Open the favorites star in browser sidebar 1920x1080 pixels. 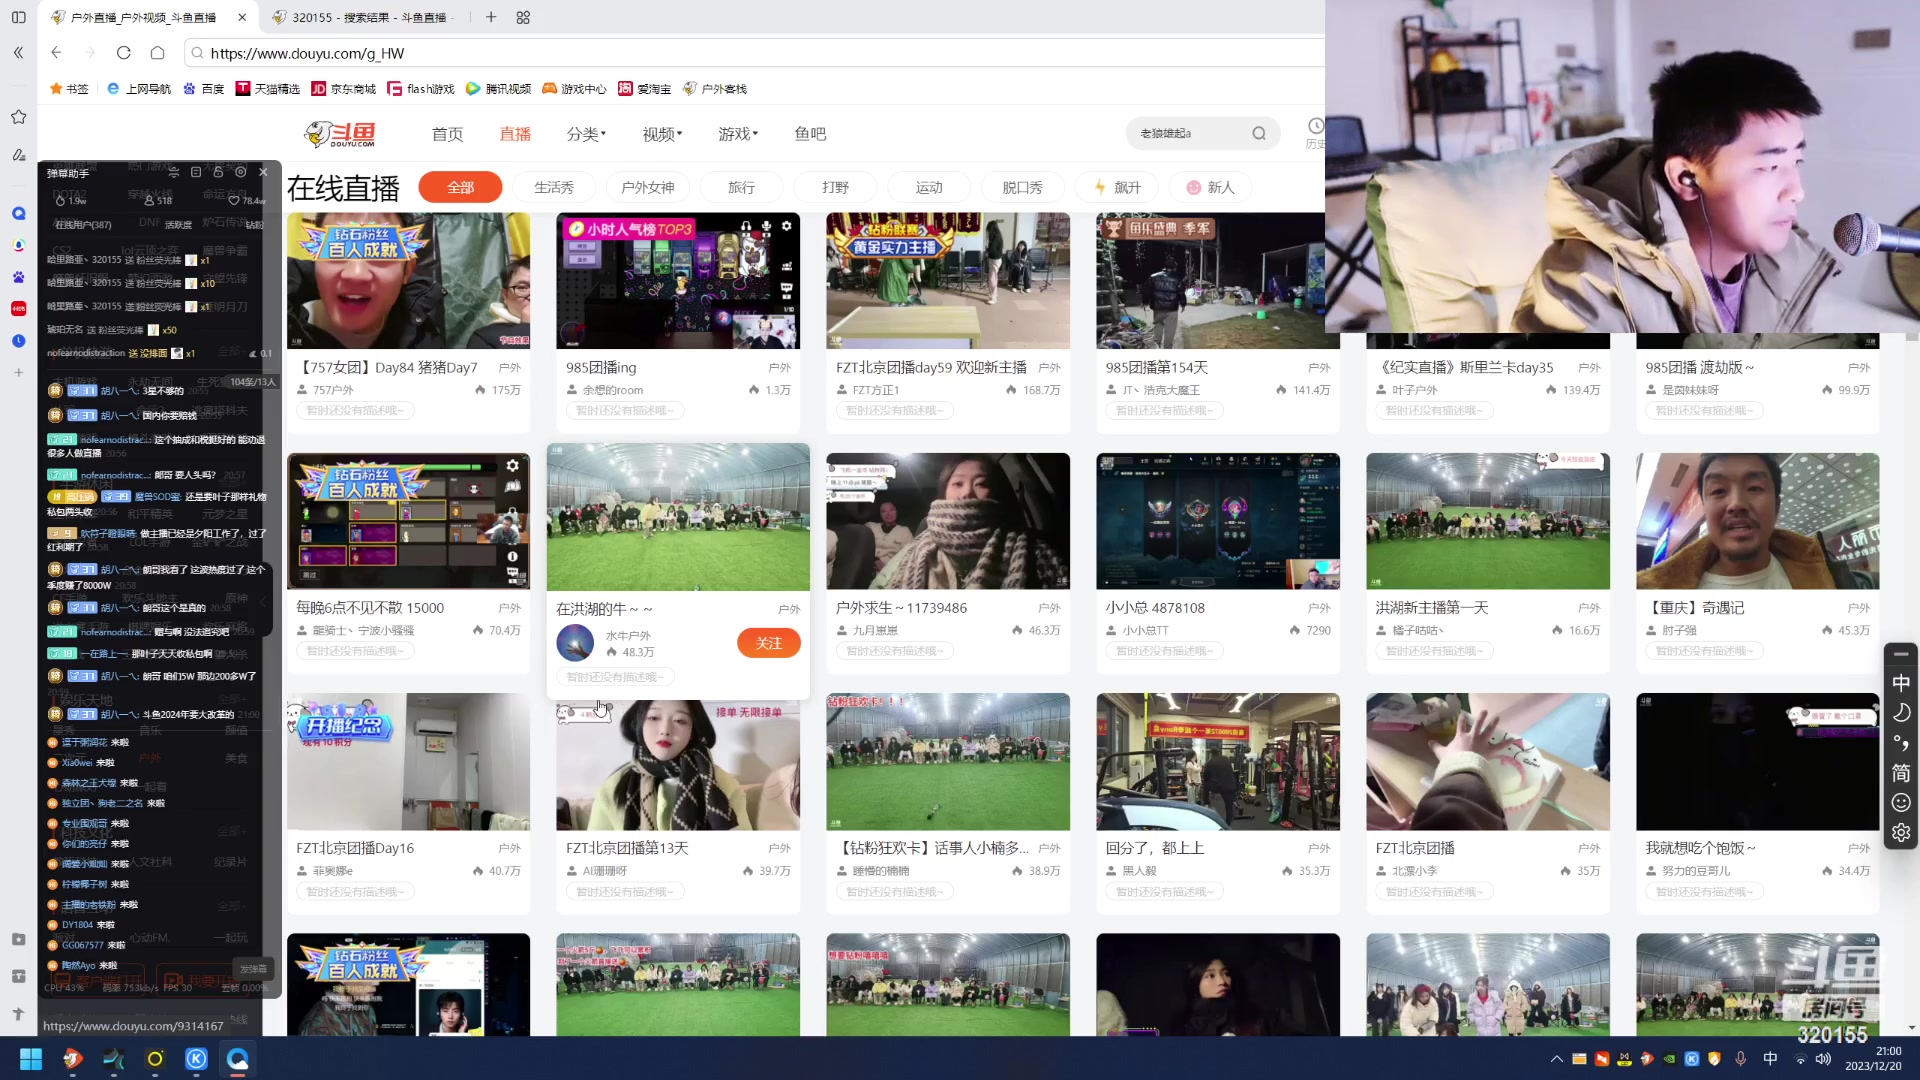(18, 117)
